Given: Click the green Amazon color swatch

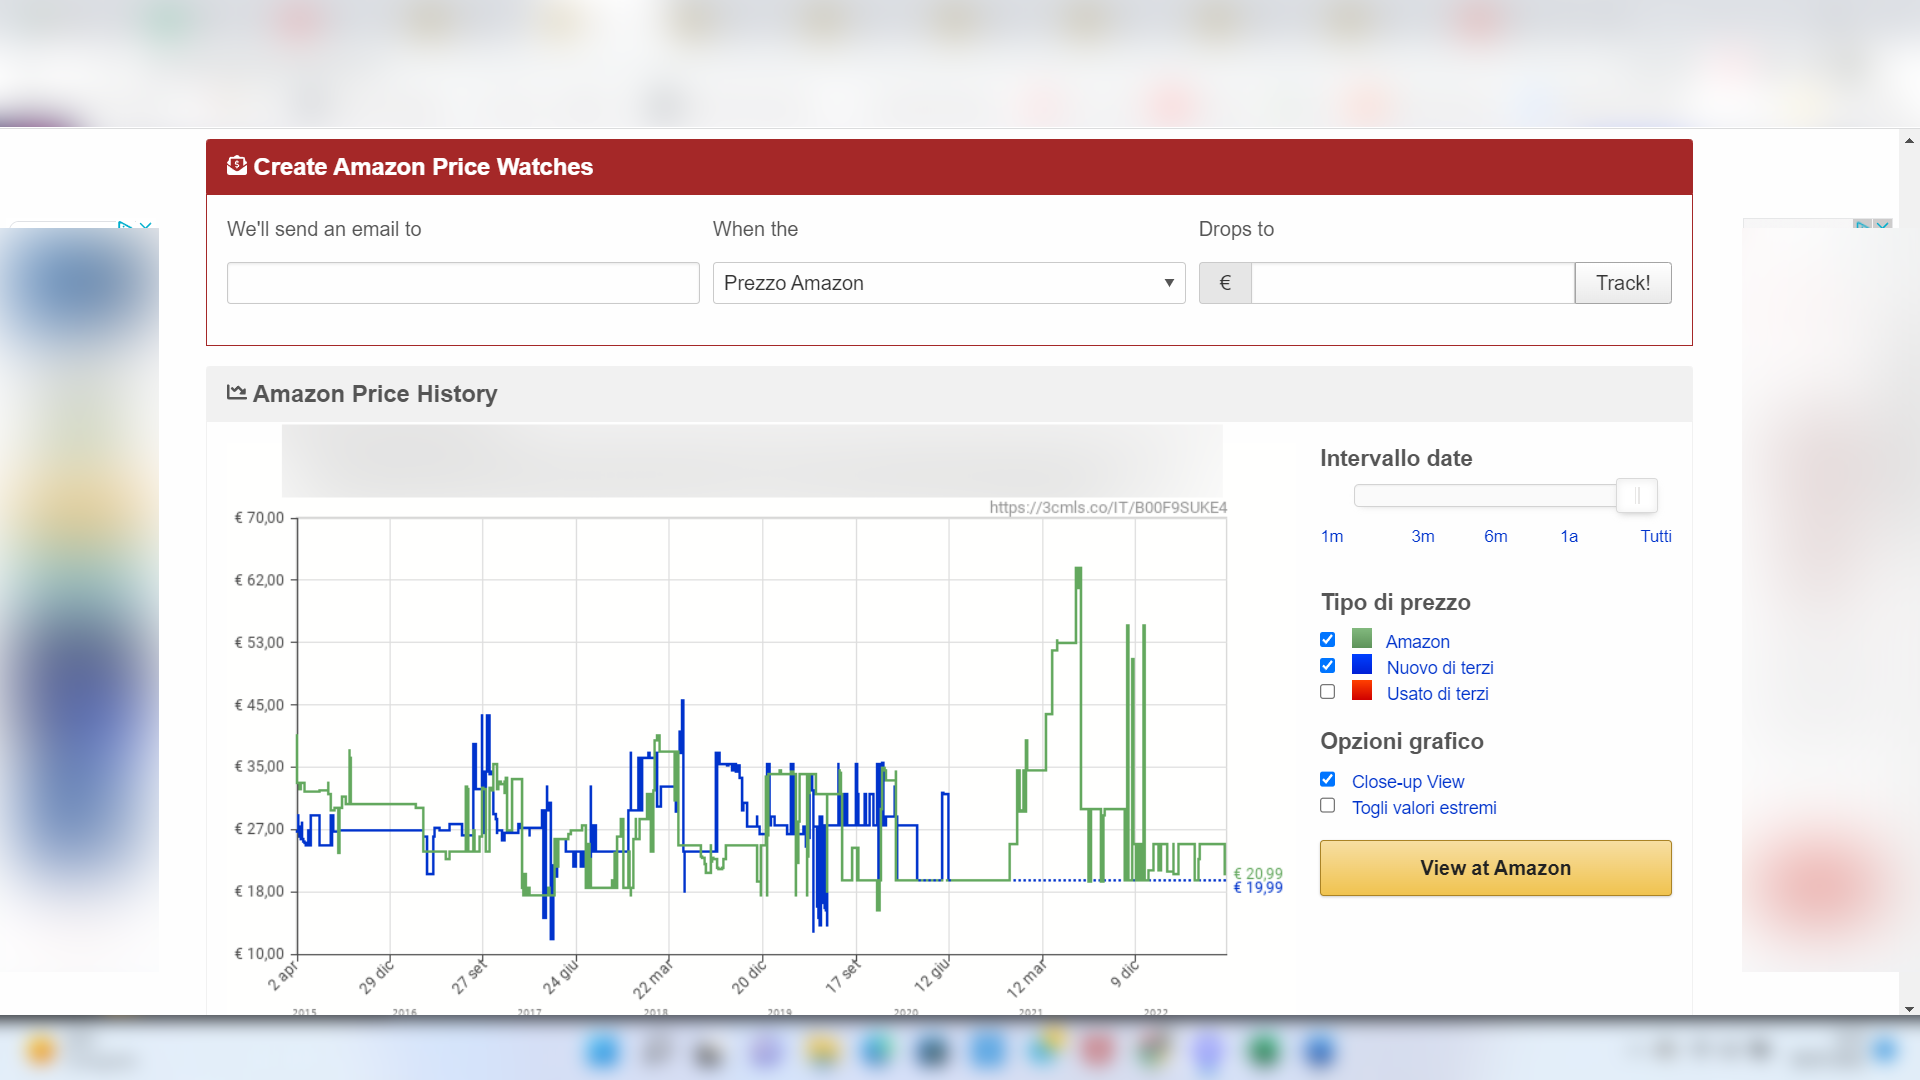Looking at the screenshot, I should coord(1361,639).
